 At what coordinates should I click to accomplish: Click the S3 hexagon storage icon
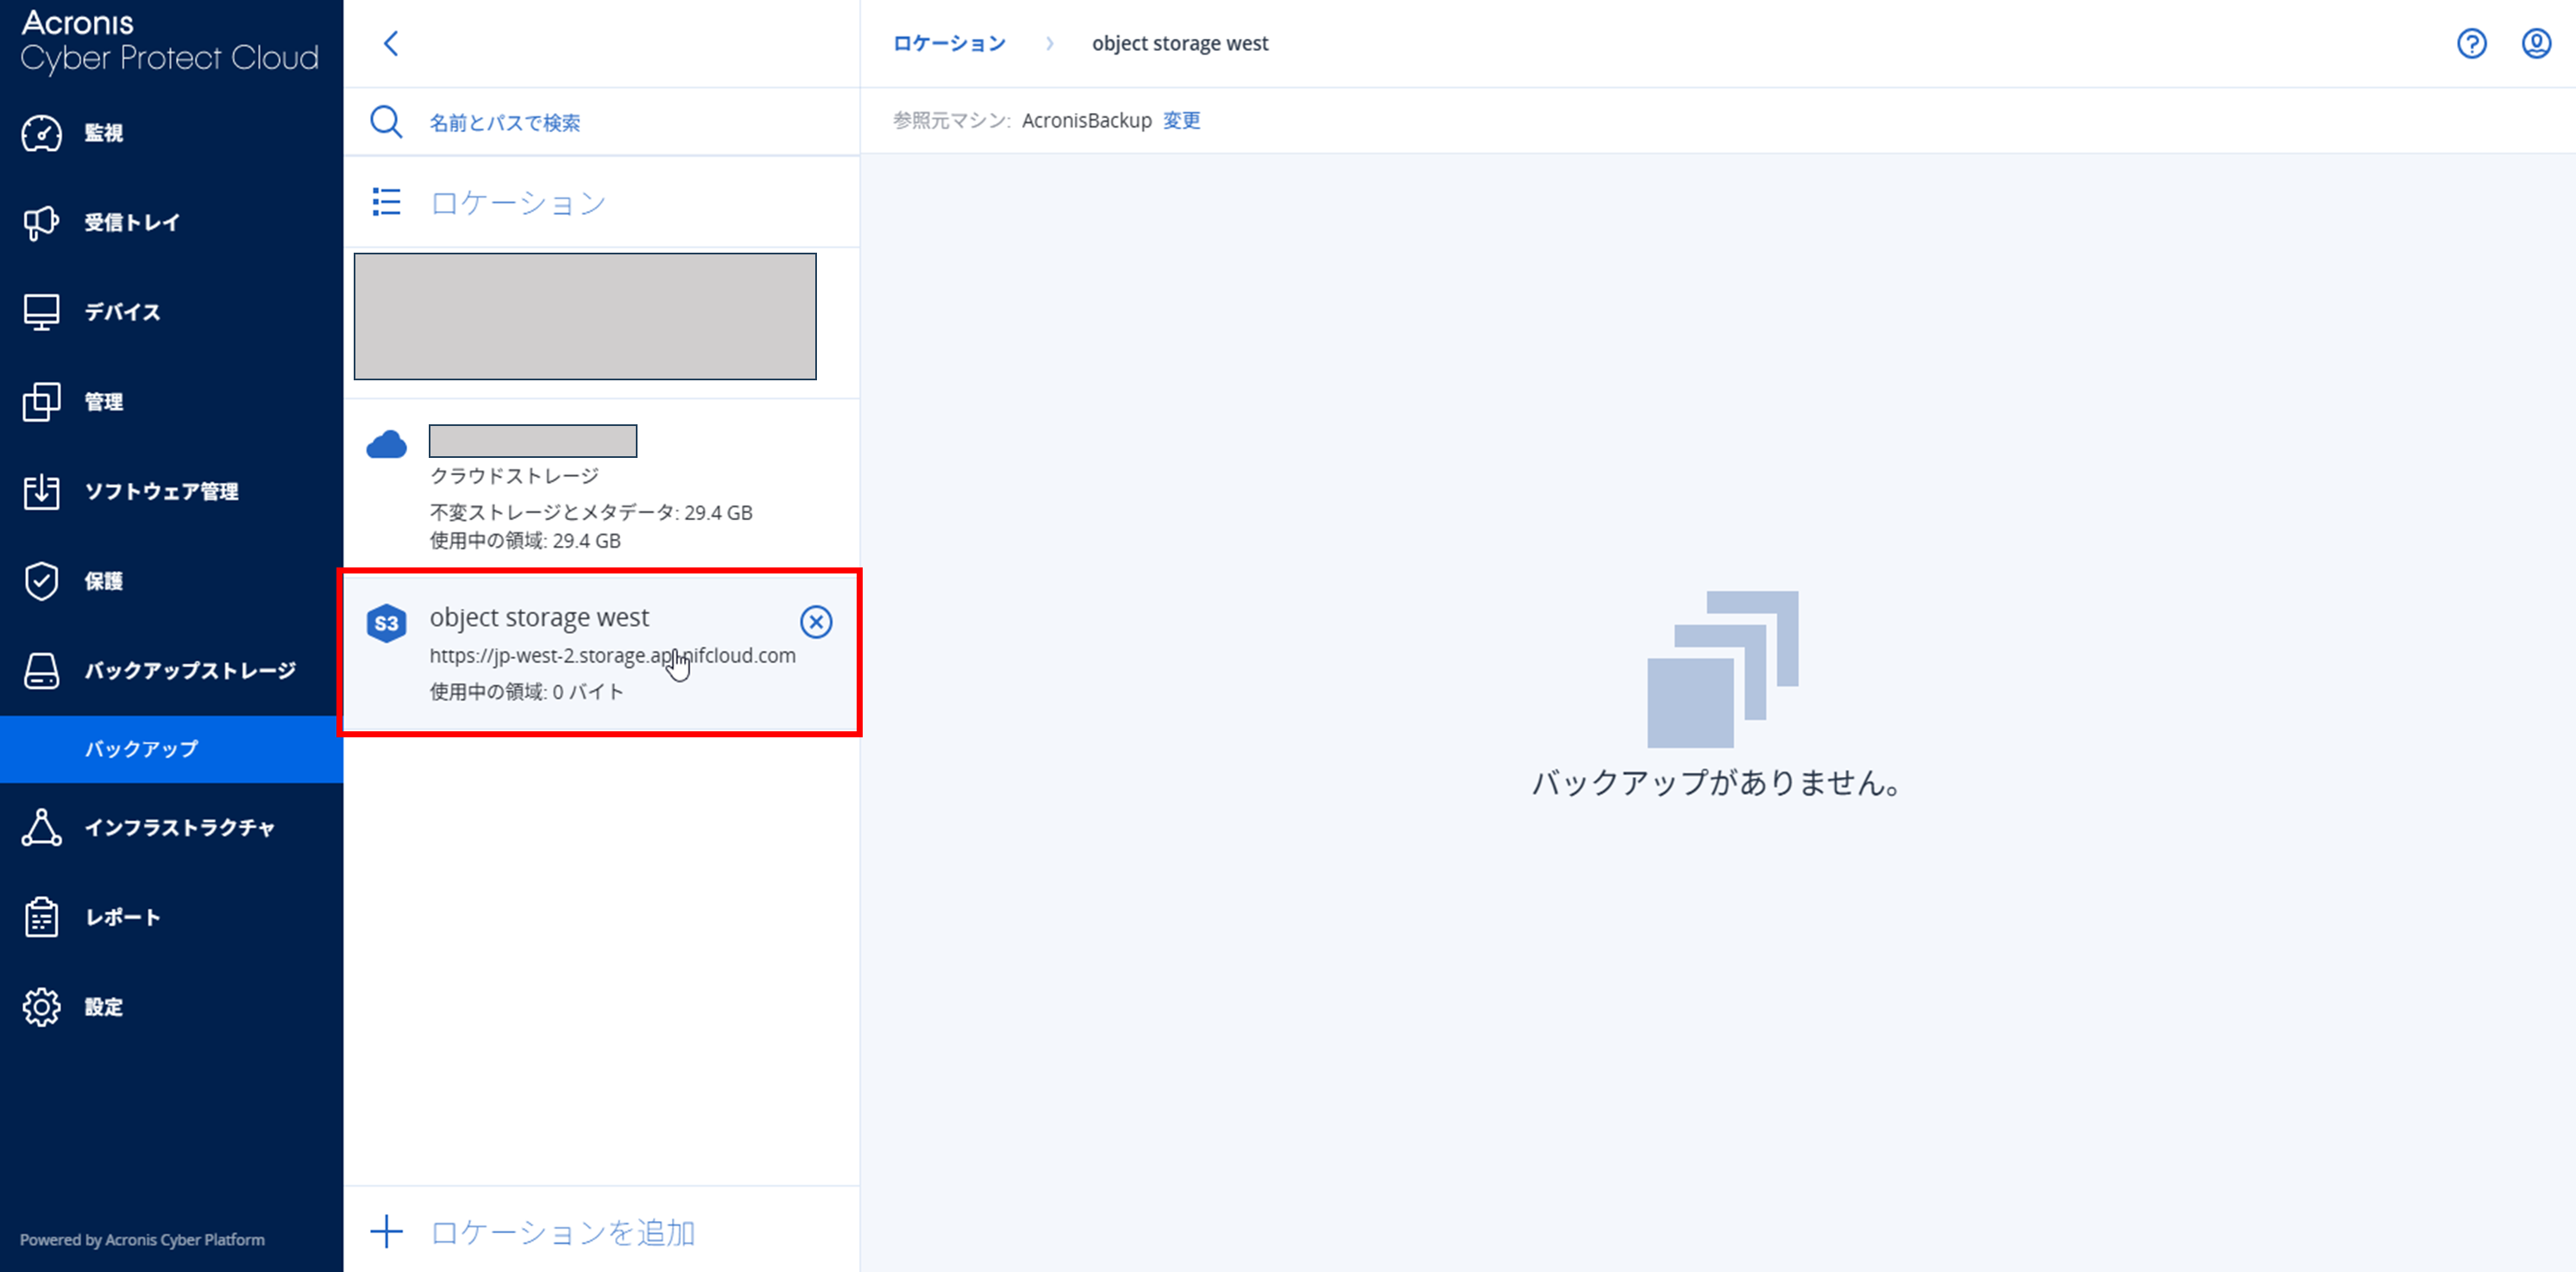pyautogui.click(x=386, y=623)
